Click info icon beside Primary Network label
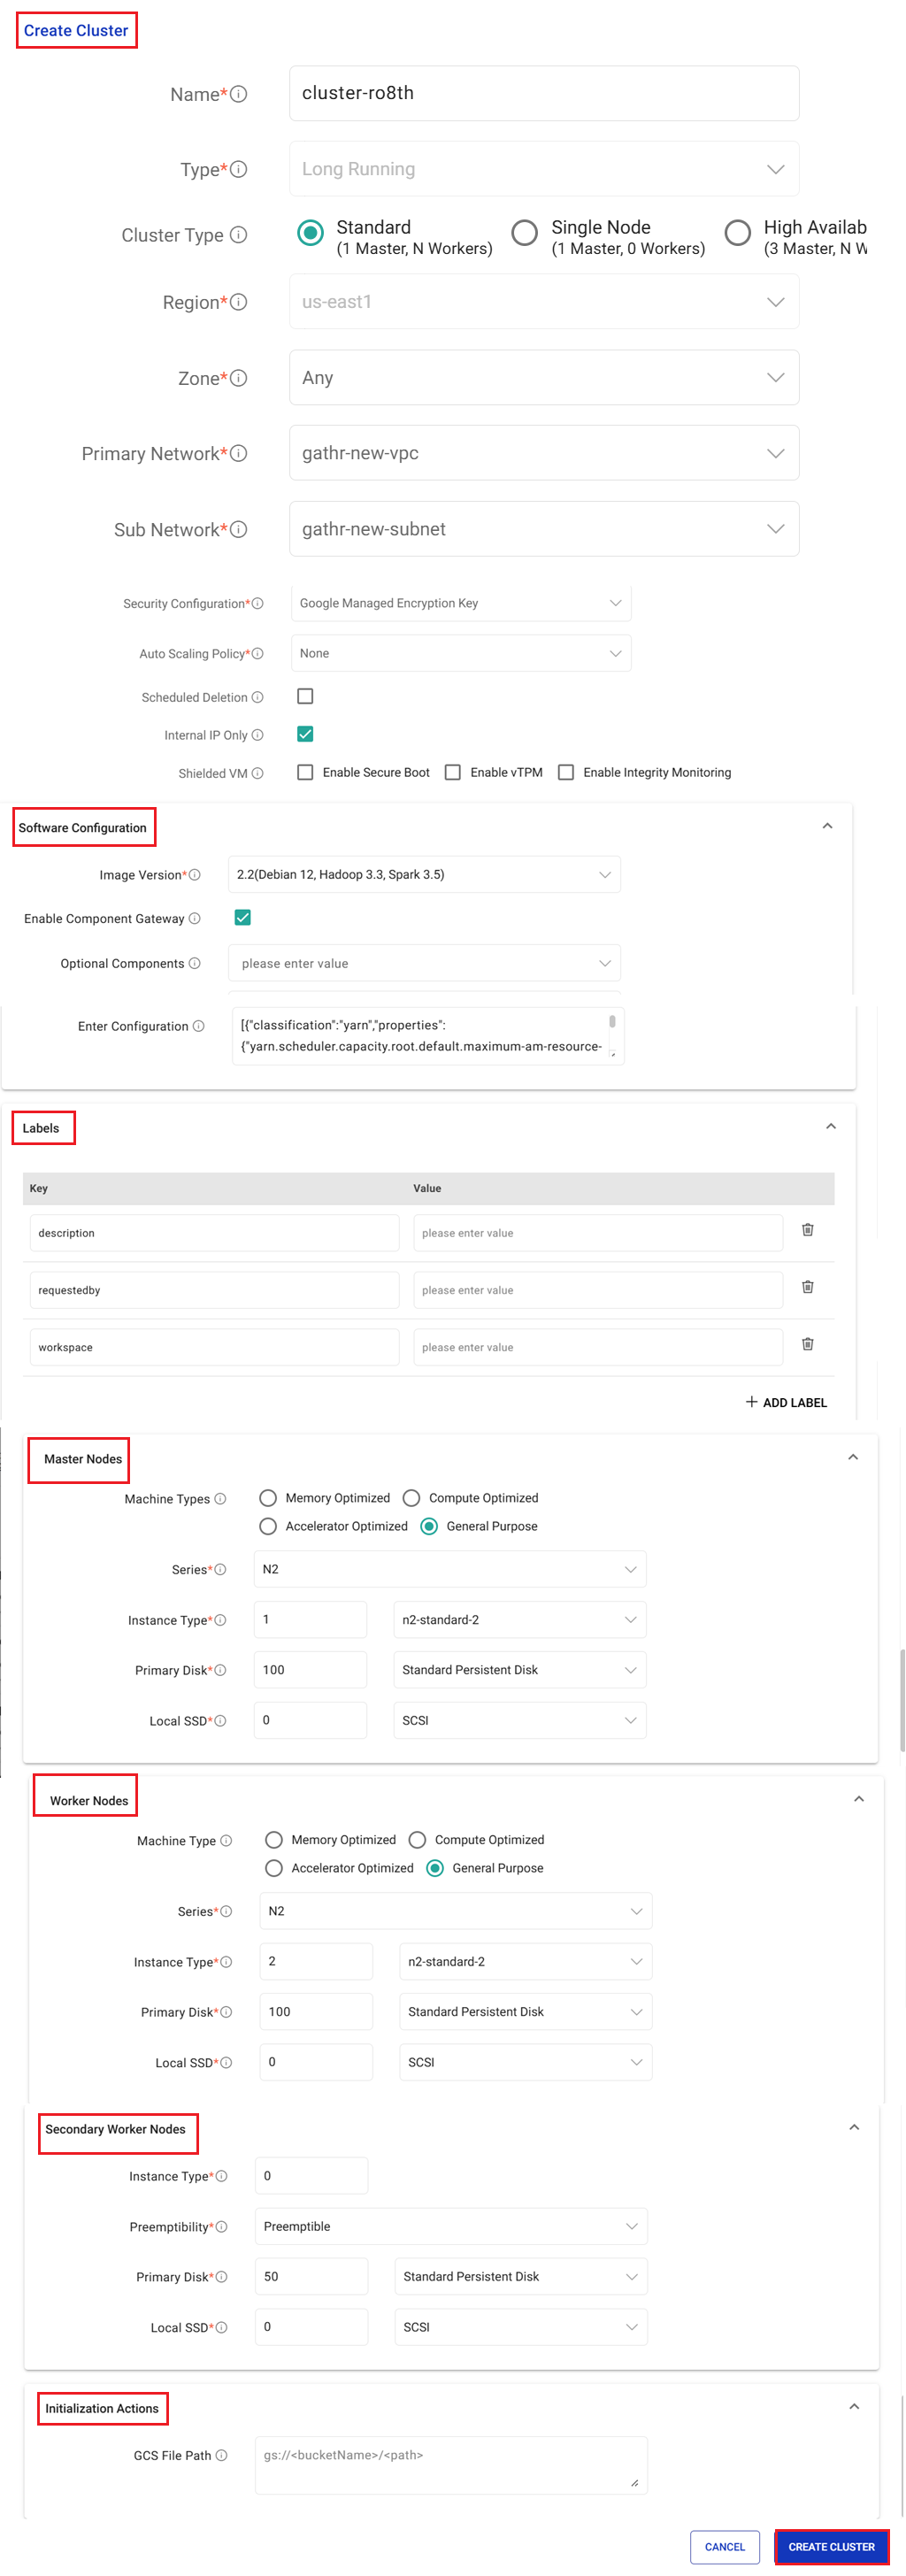The image size is (906, 2576). pyautogui.click(x=239, y=453)
